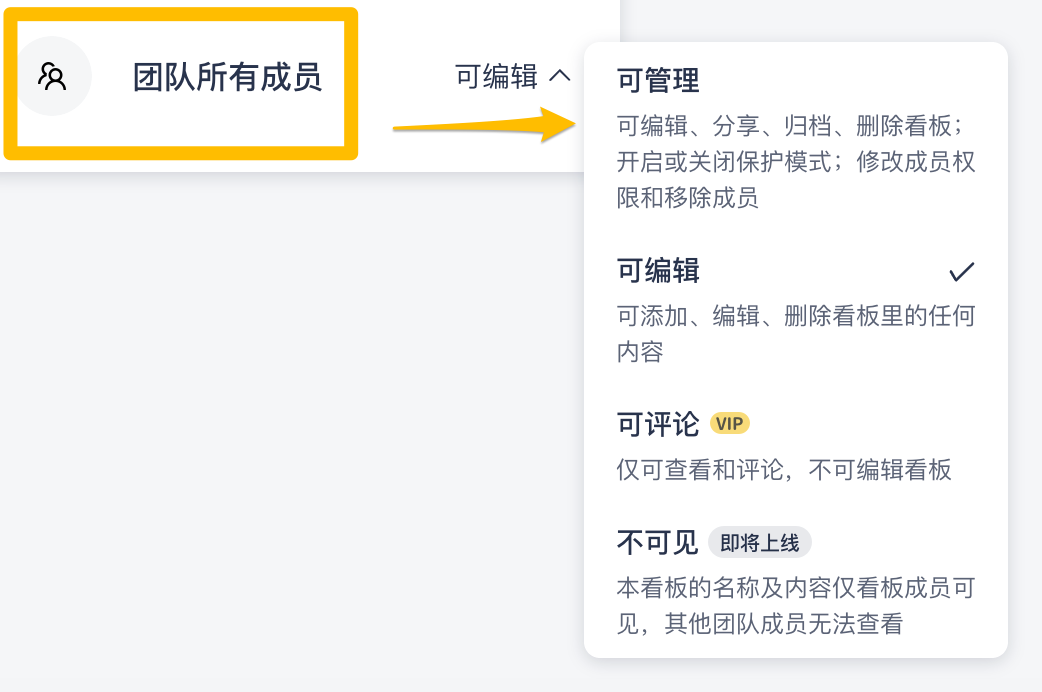
Task: Click the 仅可查看和评论，不可编辑看板 description
Action: 784,470
